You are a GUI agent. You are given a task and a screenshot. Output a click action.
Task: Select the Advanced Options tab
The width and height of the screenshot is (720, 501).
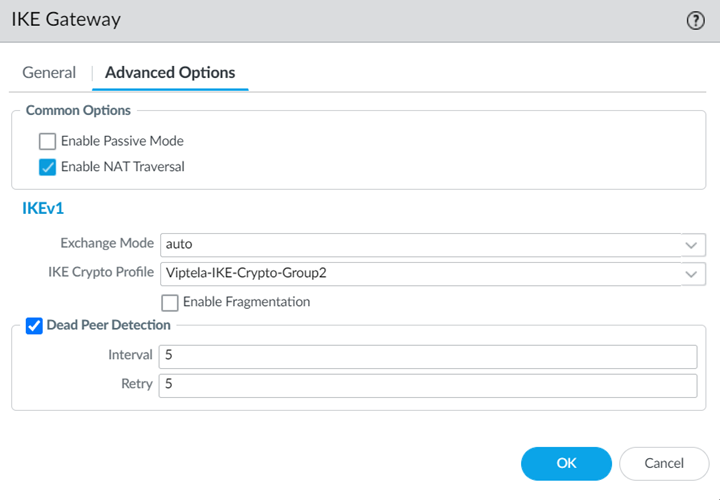coord(170,72)
